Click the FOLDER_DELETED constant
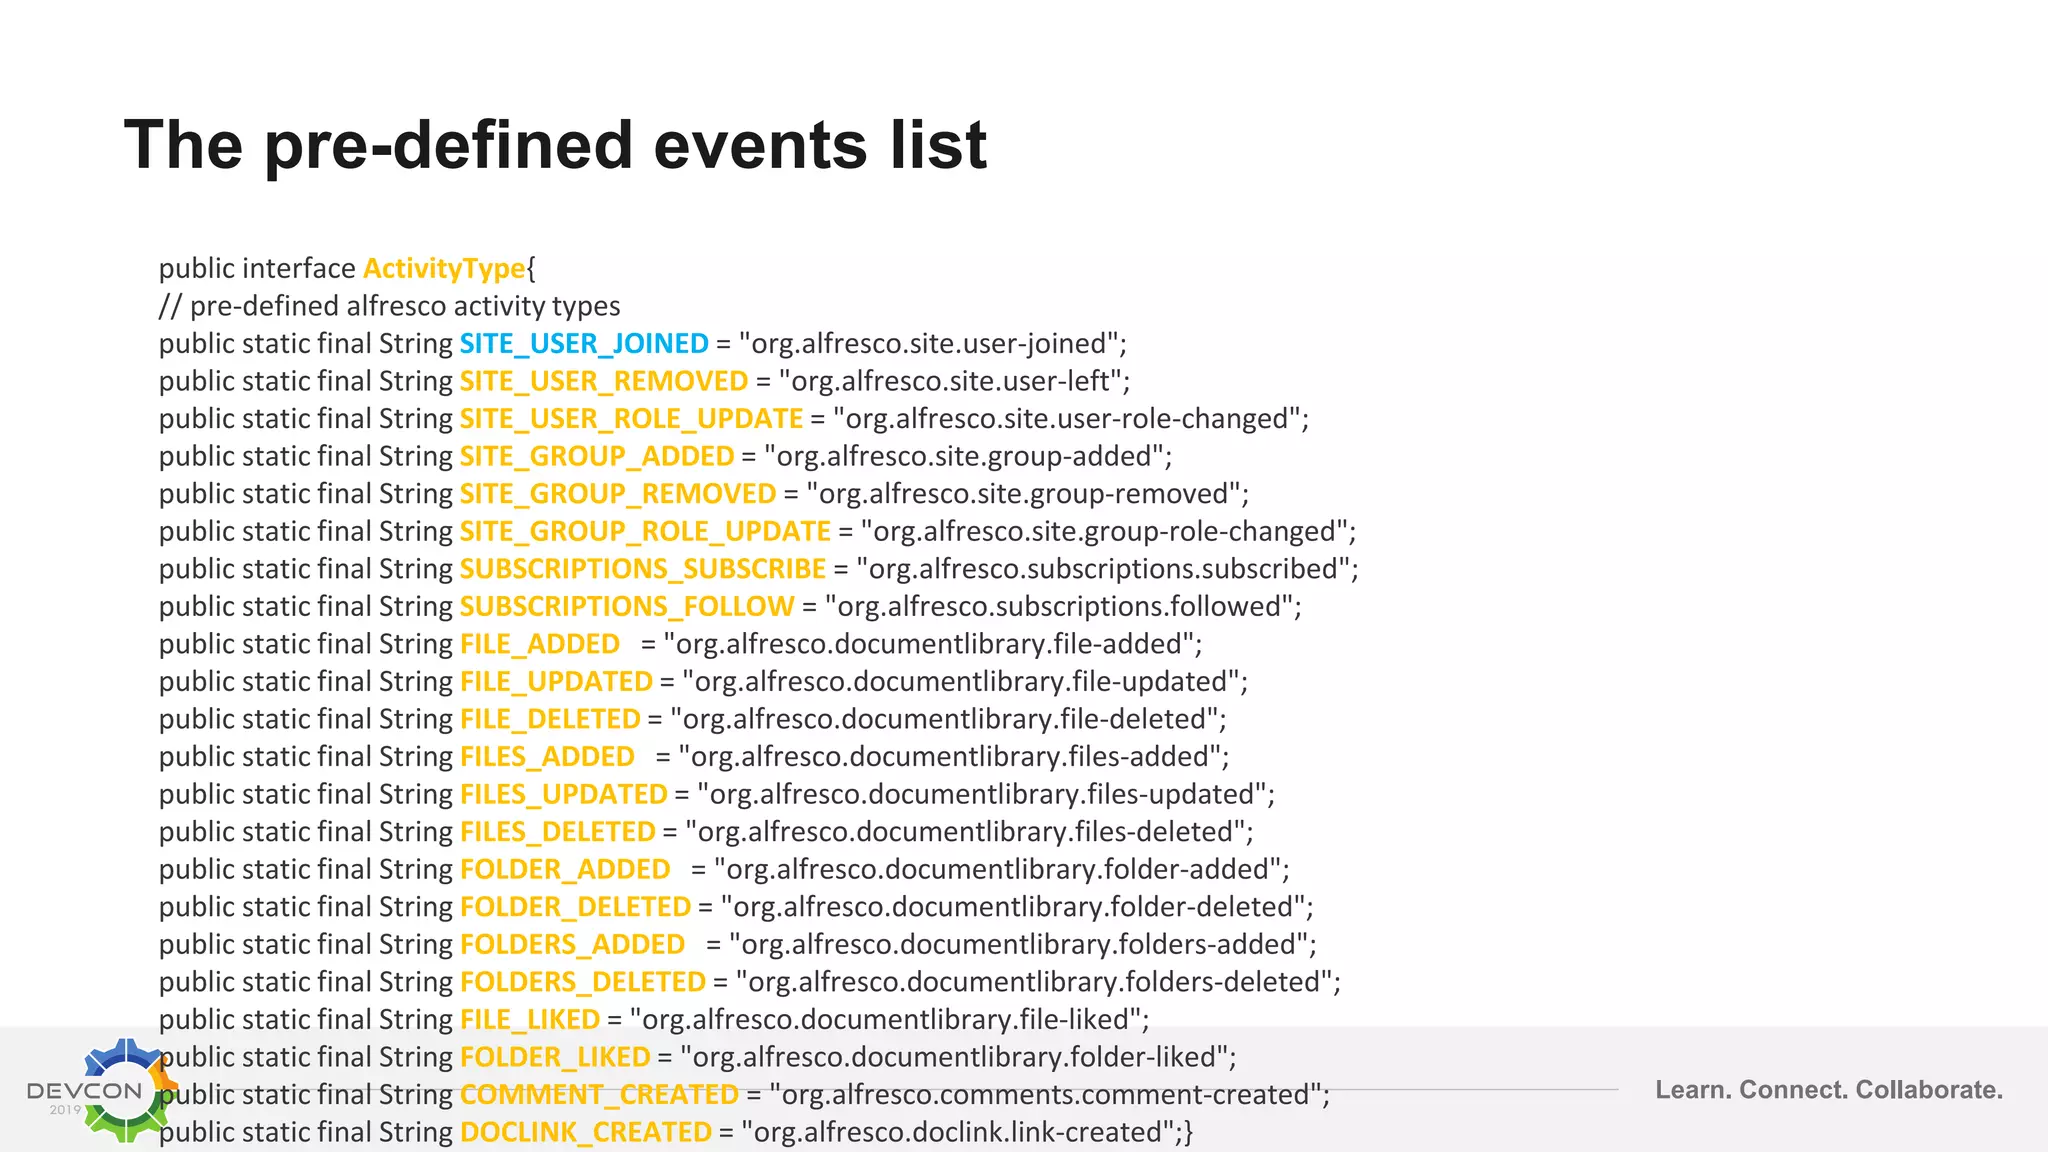This screenshot has height=1152, width=2048. [575, 907]
